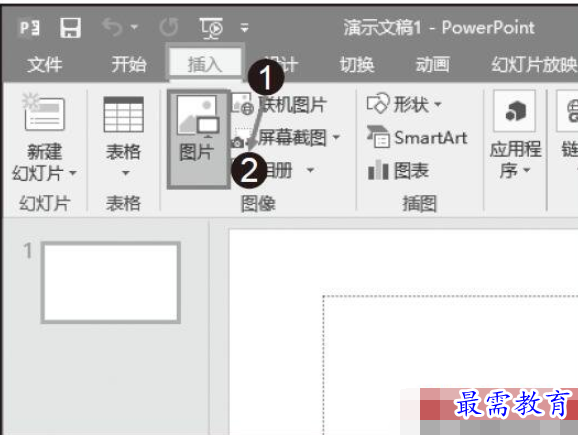The image size is (578, 435).
Task: Open the Undo history dropdown arrow
Action: coord(134,27)
